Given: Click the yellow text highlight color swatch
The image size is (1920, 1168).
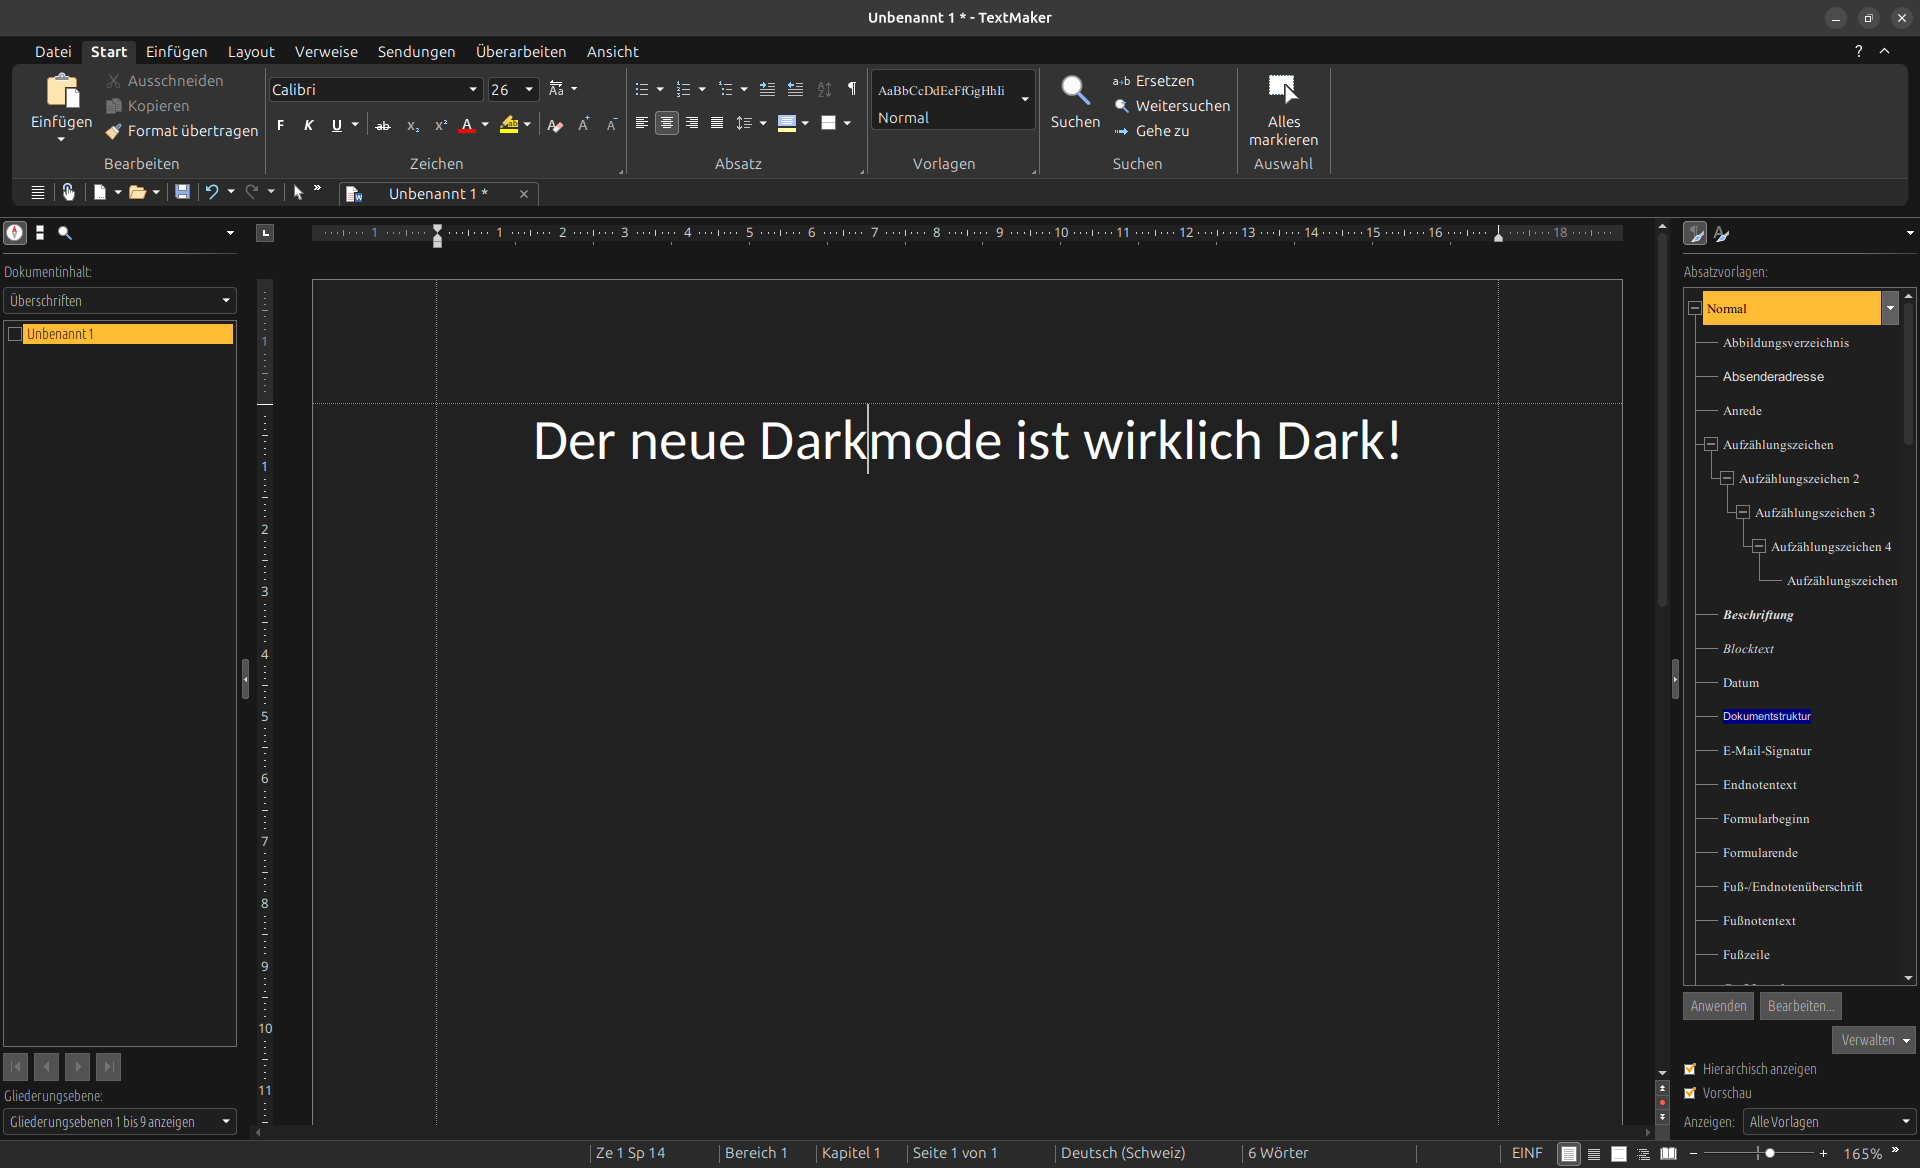Looking at the screenshot, I should click(x=509, y=125).
